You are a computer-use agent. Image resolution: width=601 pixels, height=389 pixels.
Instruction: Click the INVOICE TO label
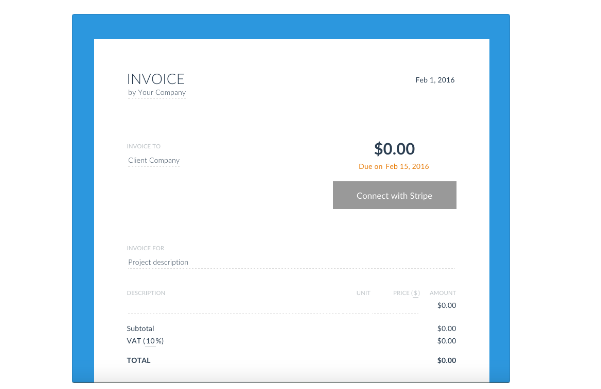coord(144,146)
